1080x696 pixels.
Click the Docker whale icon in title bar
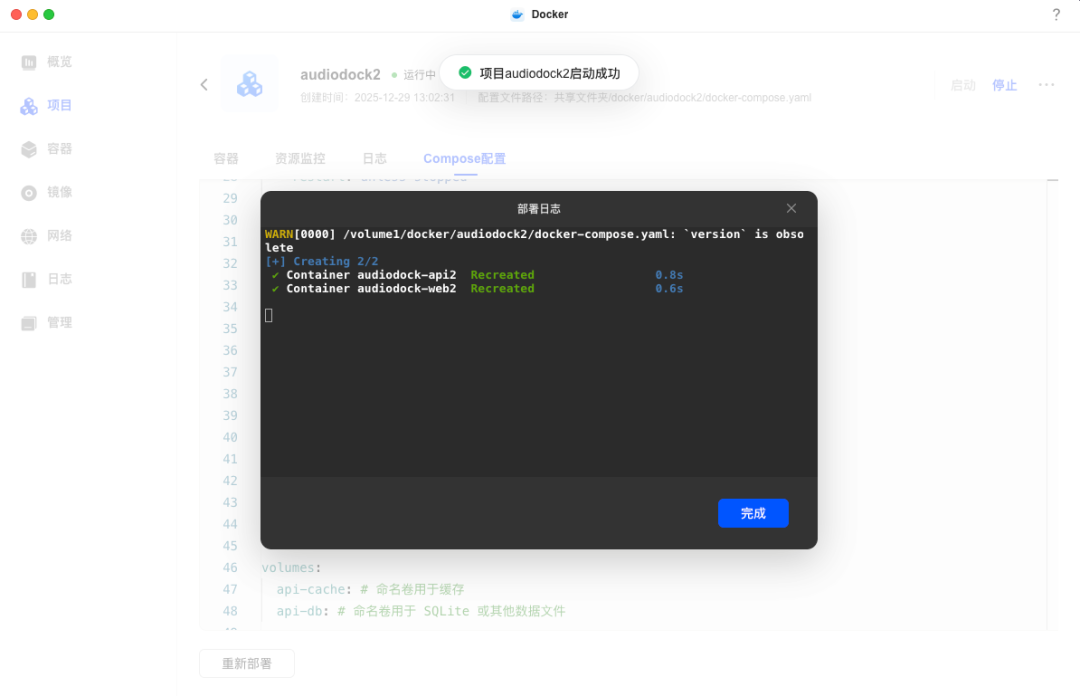(x=517, y=14)
